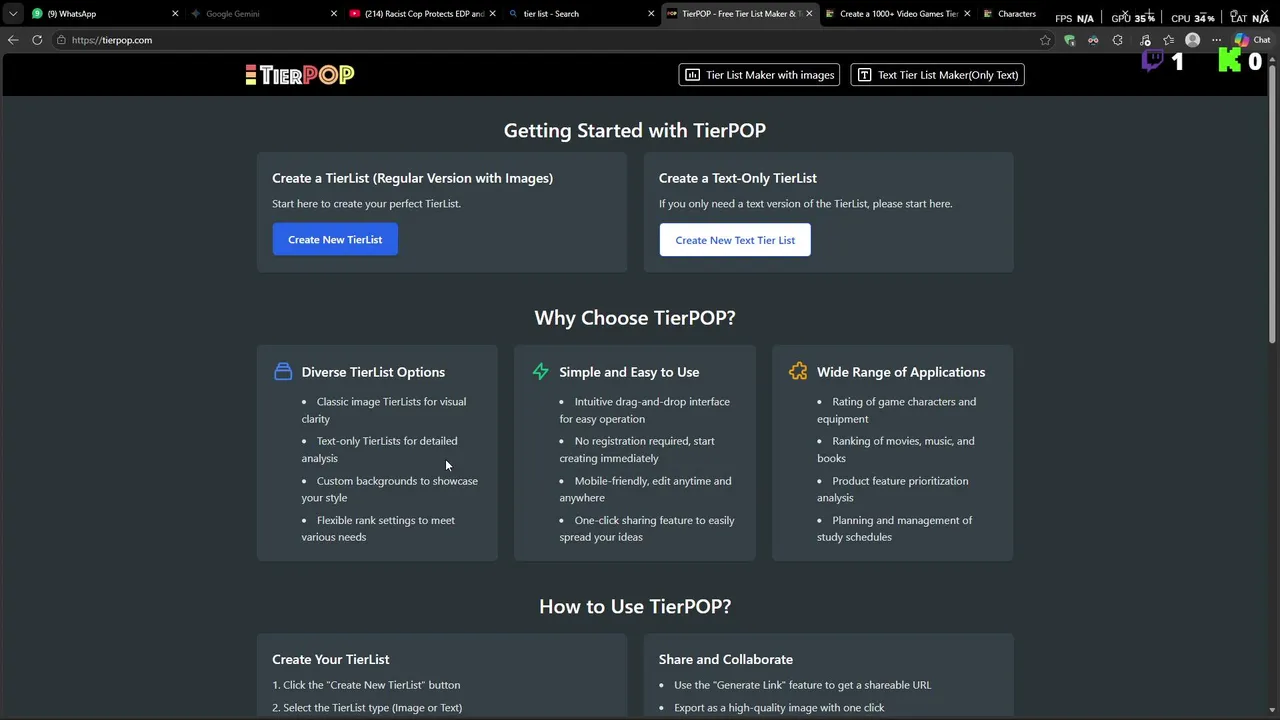Click the "How to Use TierPOP?" heading

click(635, 606)
